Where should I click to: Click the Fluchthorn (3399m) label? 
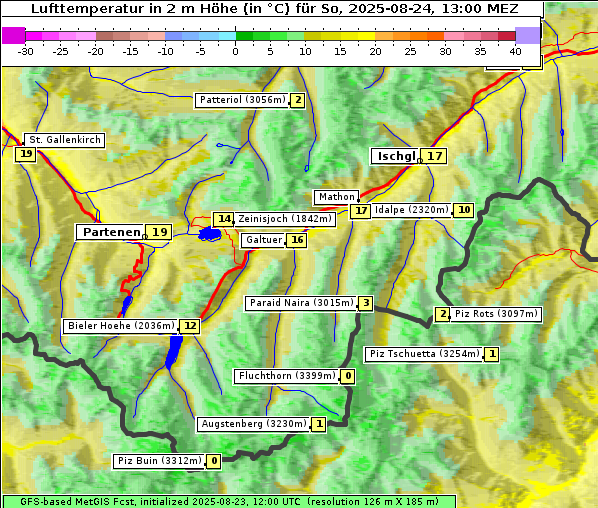coord(287,376)
